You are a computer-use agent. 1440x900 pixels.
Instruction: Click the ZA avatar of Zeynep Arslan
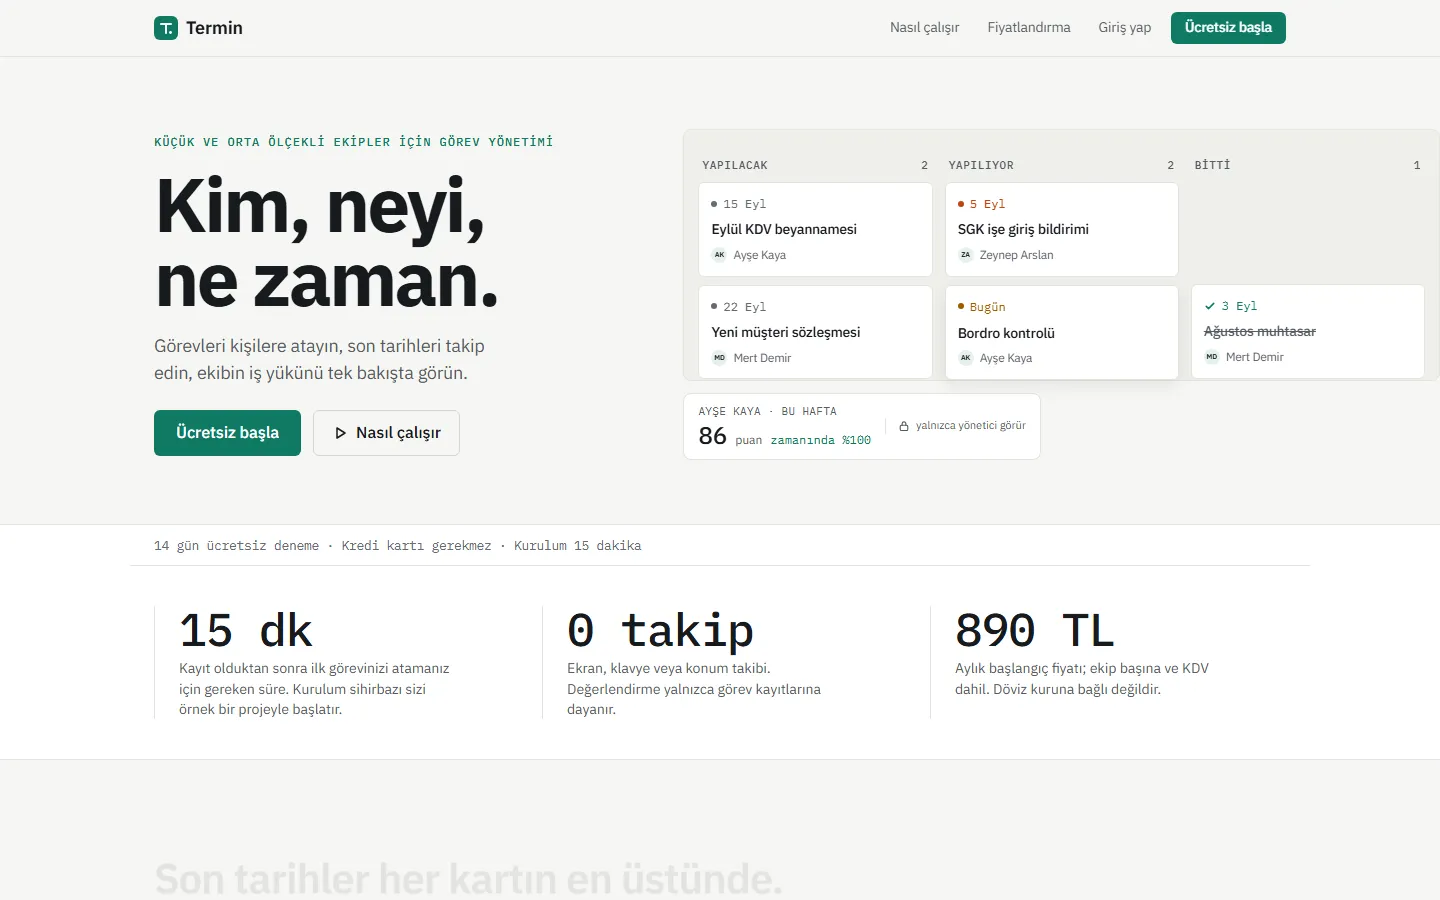coord(965,255)
